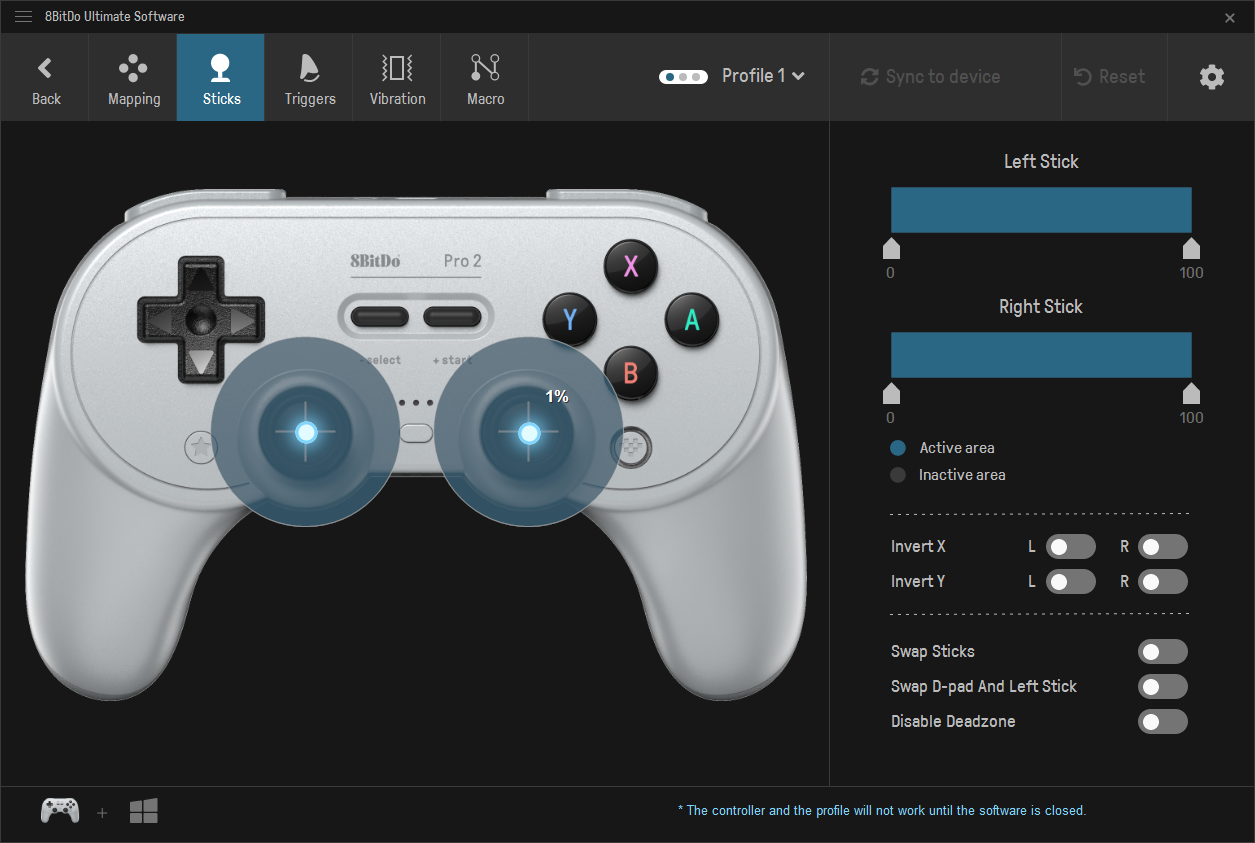Toggle Invert Y for right stick
1255x843 pixels.
coord(1163,582)
